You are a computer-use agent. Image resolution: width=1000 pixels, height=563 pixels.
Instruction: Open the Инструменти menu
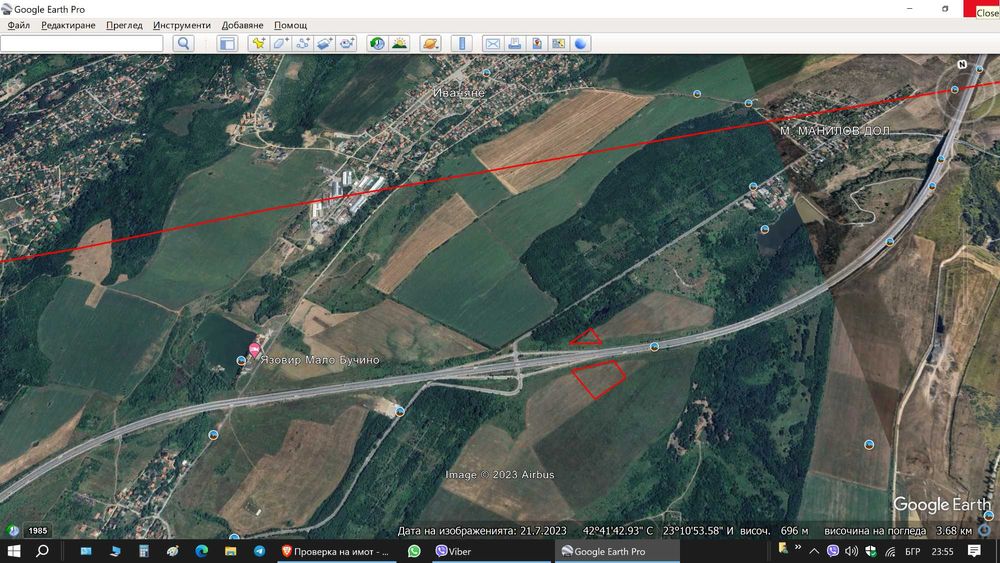pyautogui.click(x=182, y=25)
